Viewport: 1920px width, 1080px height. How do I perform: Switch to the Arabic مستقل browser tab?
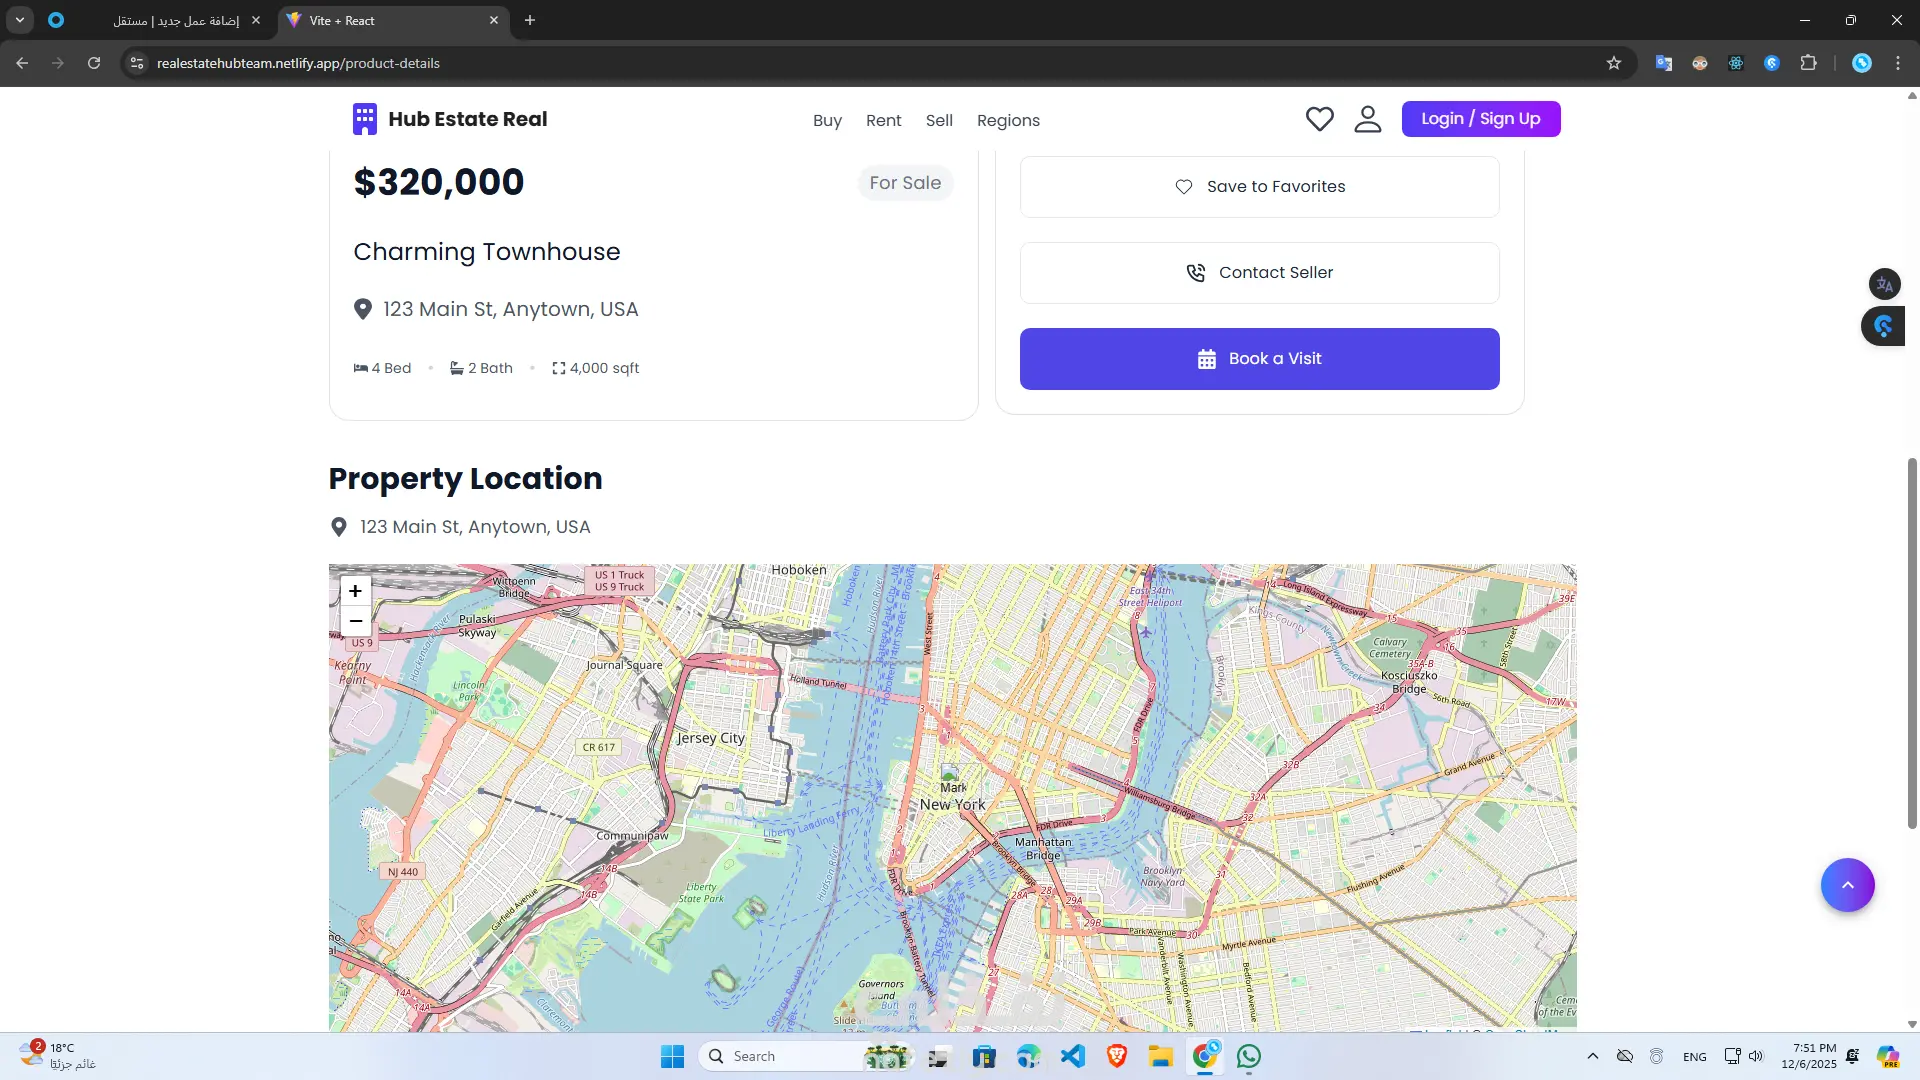click(x=175, y=20)
